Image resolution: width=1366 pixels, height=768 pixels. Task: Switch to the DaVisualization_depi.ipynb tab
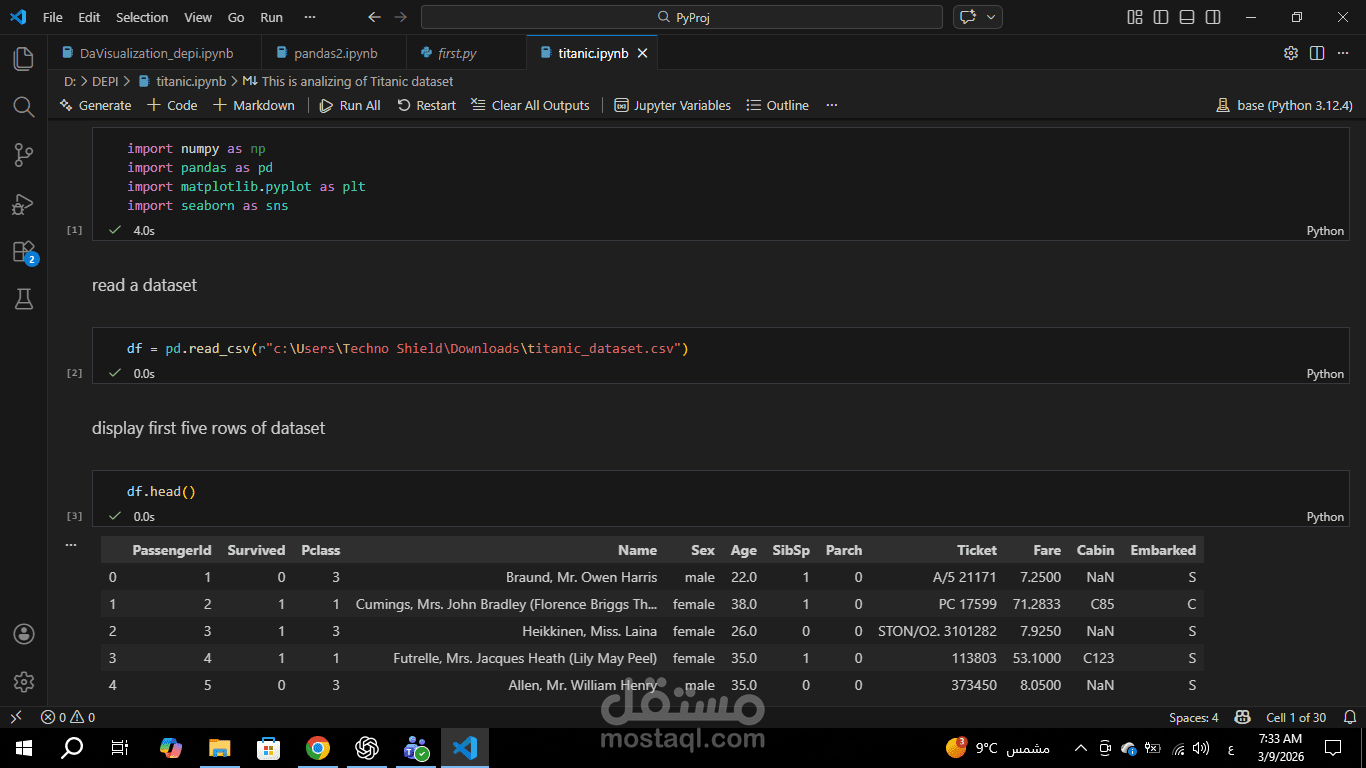pos(155,53)
